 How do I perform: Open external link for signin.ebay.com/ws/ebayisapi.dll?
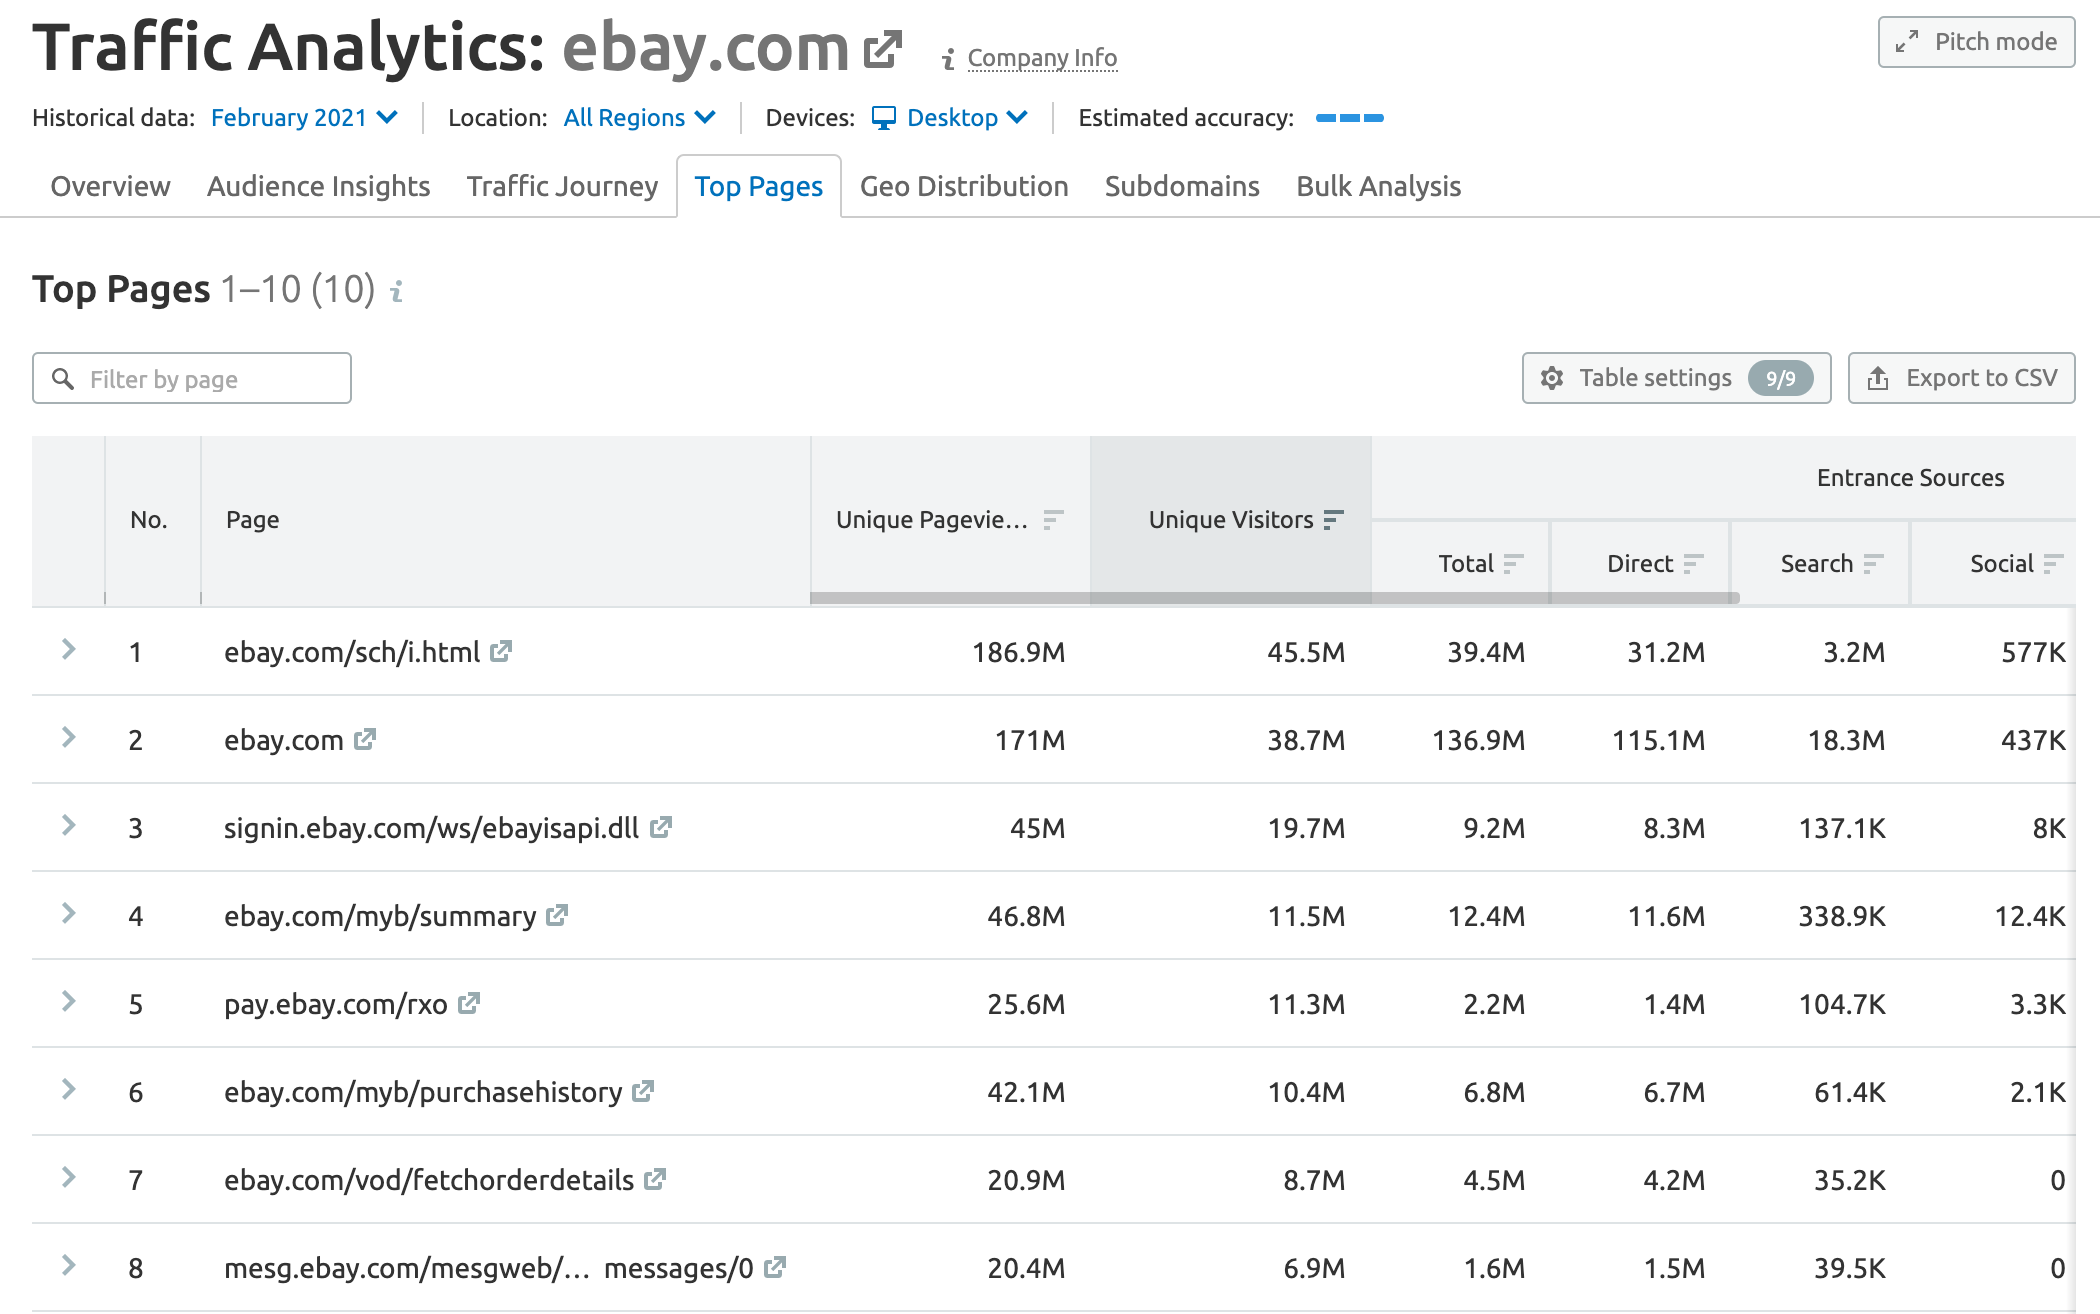660,827
